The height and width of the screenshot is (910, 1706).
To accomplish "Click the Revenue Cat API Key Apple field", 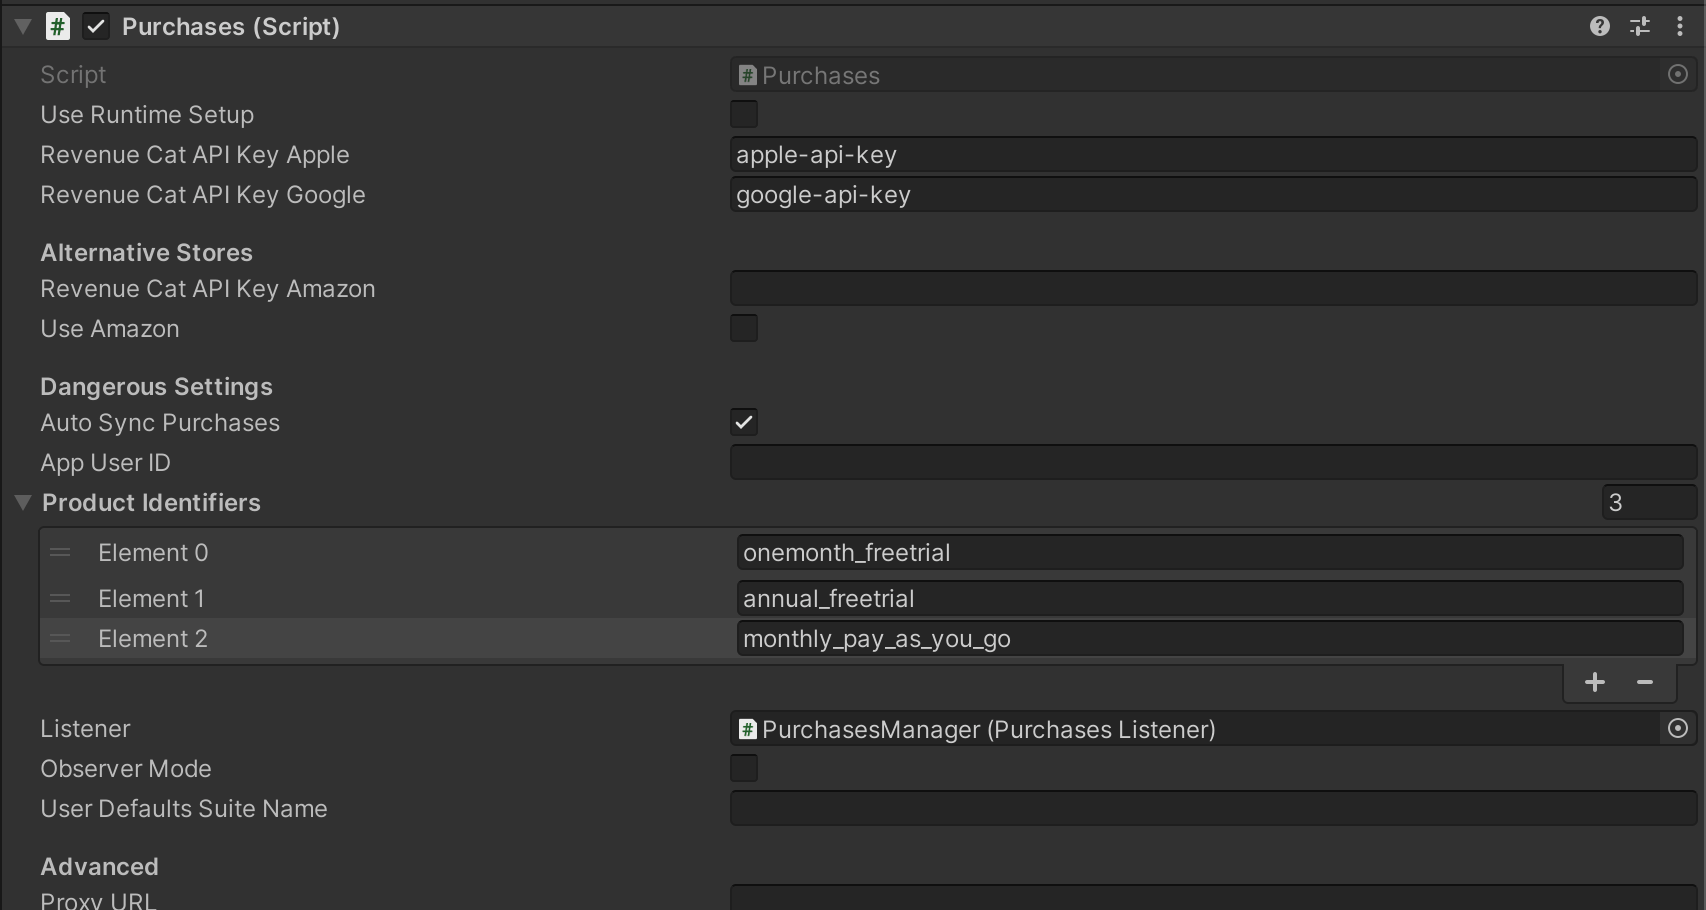I will 1212,155.
